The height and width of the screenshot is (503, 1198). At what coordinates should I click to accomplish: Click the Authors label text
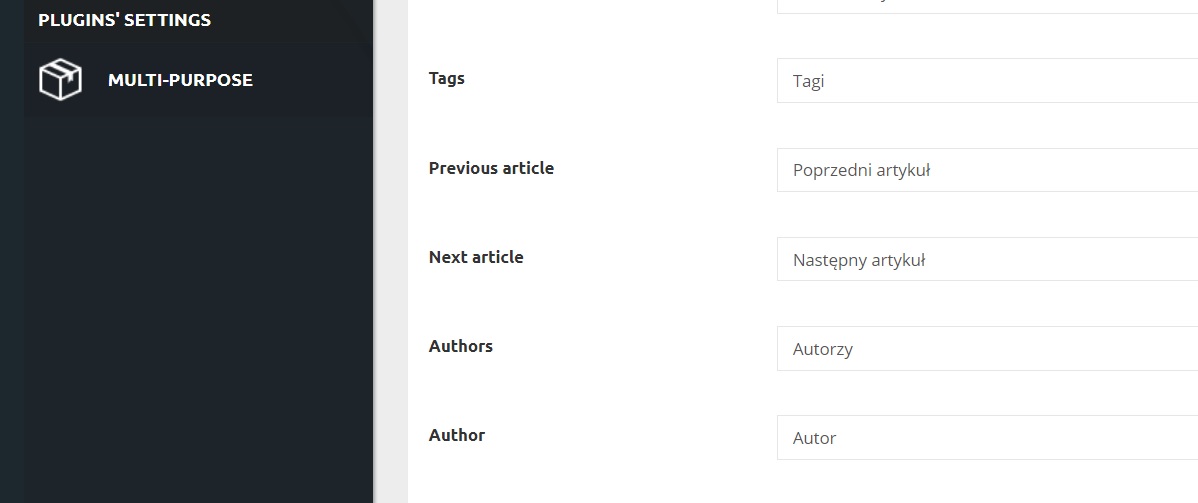point(461,346)
